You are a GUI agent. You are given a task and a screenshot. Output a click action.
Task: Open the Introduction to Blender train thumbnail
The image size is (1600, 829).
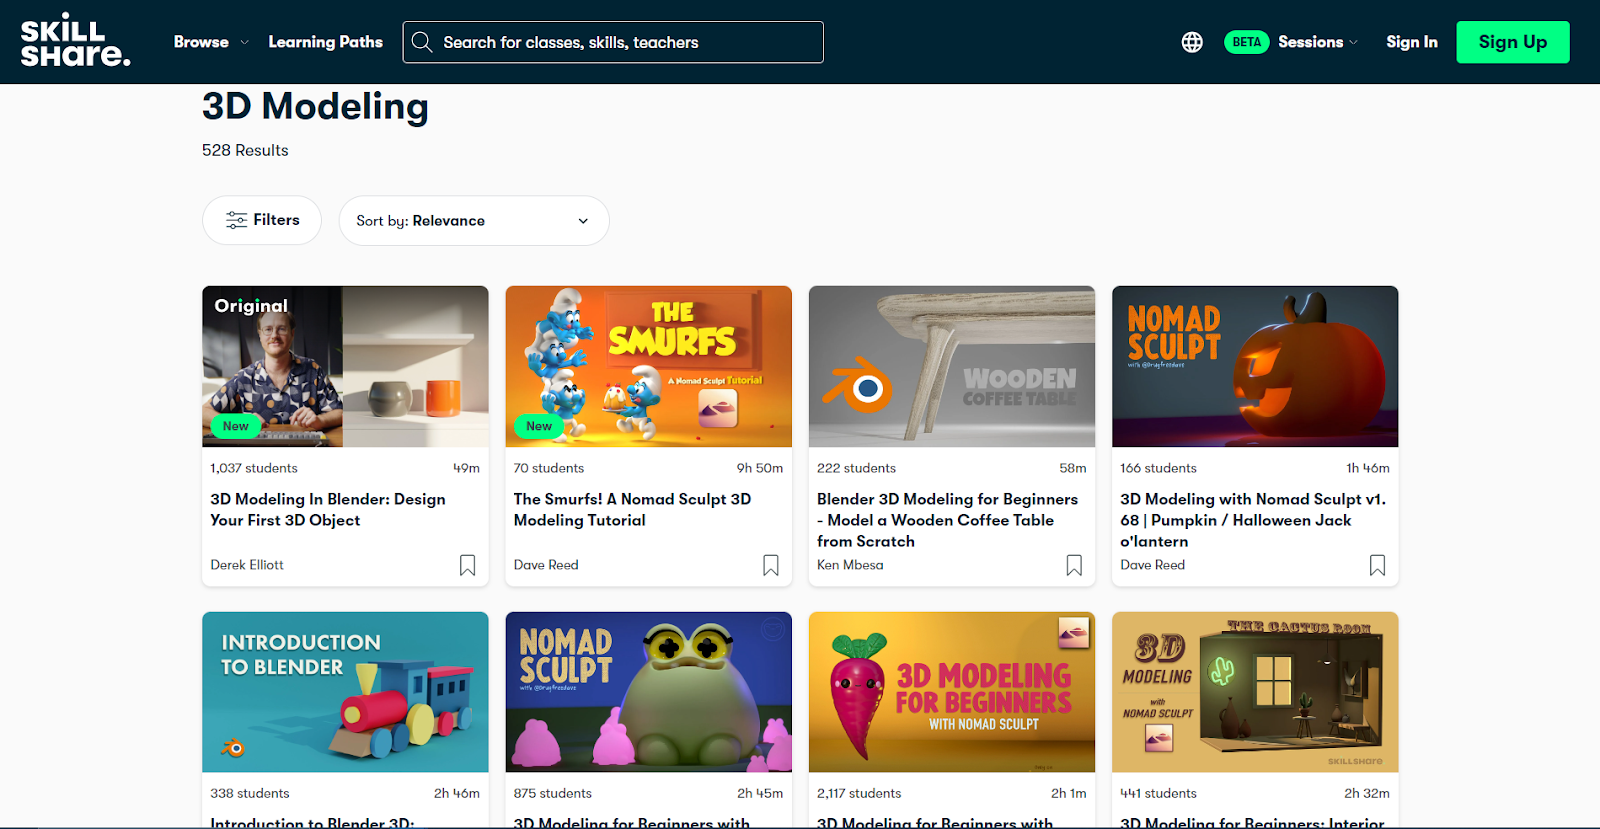click(345, 692)
